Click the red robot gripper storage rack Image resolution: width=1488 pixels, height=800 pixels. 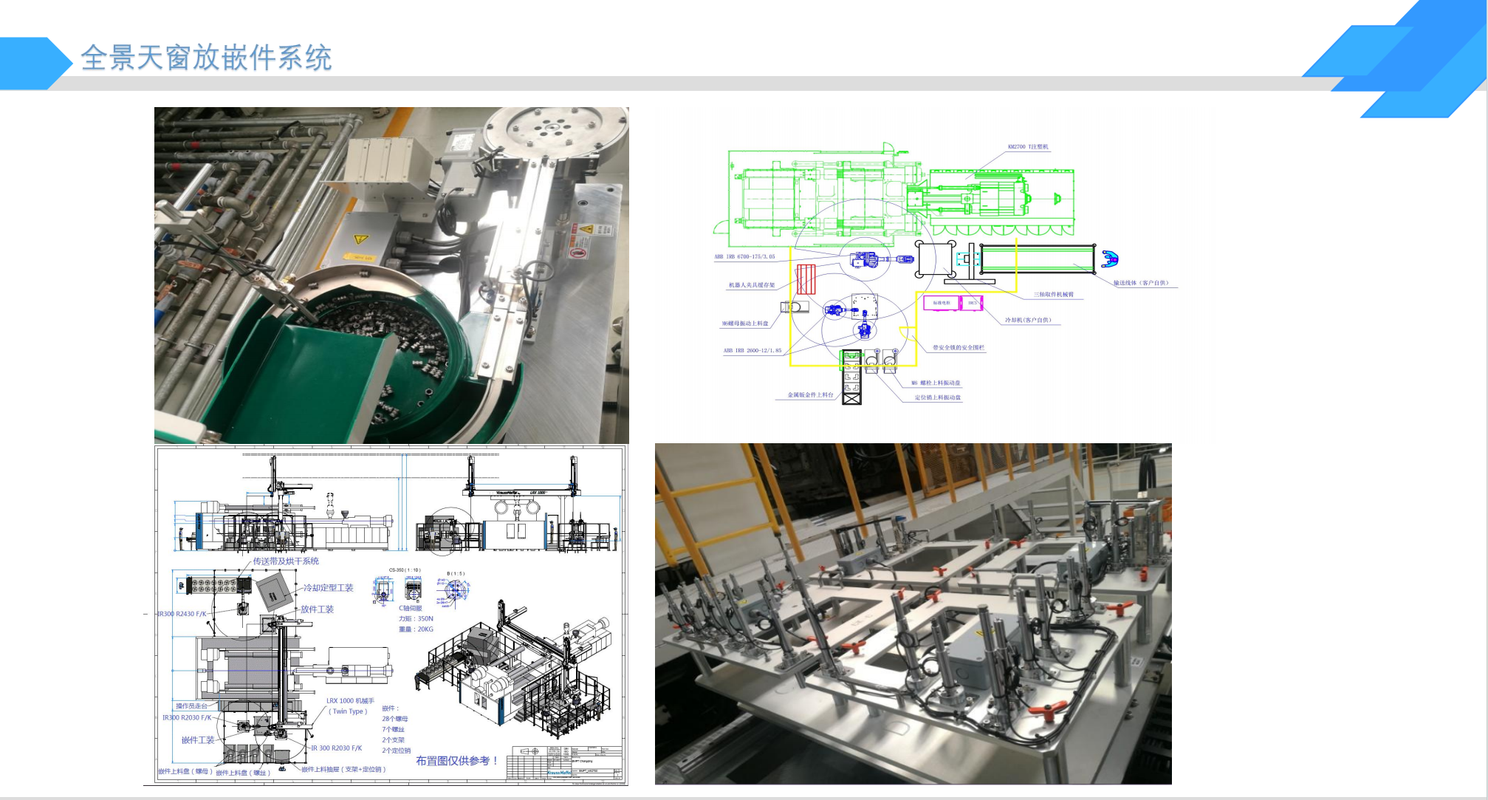[x=806, y=278]
